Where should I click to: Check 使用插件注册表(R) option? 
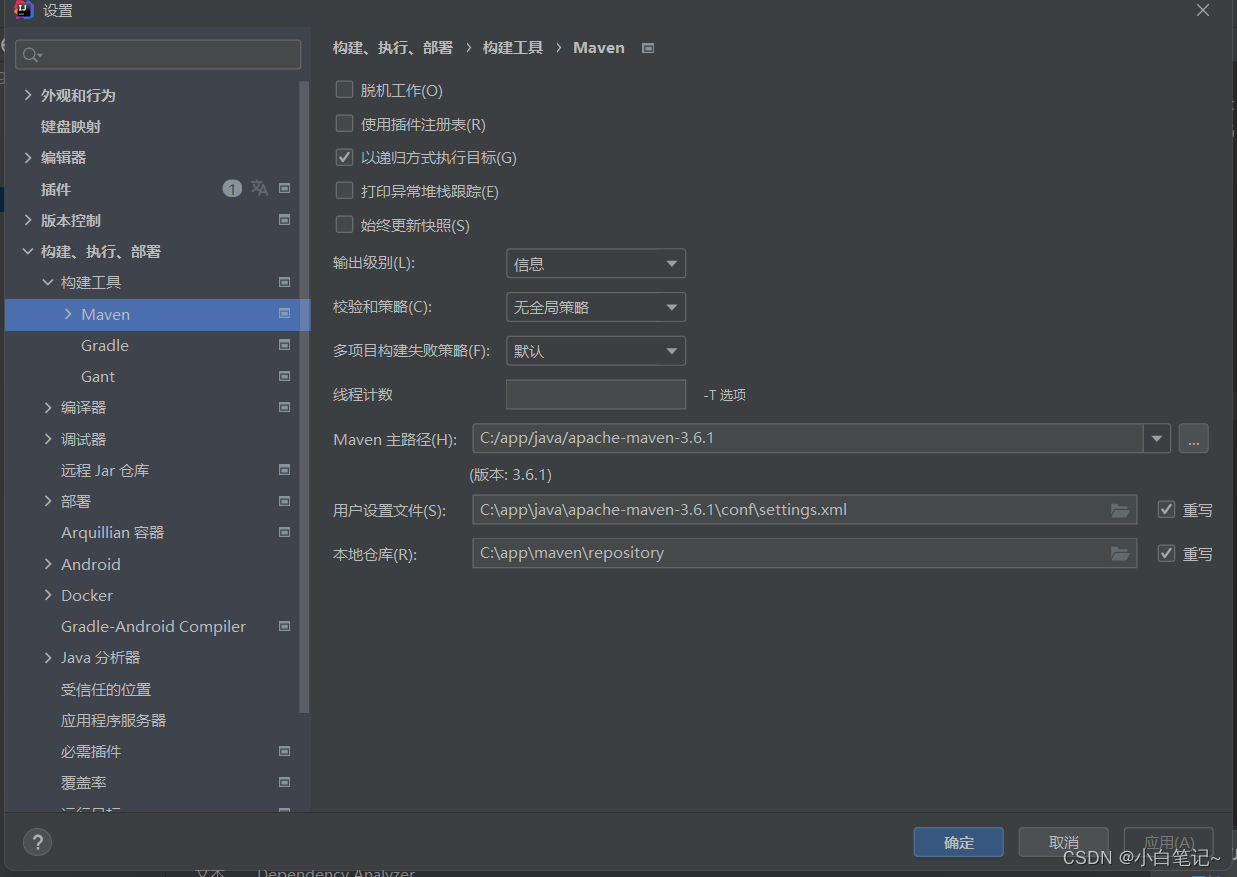click(344, 124)
